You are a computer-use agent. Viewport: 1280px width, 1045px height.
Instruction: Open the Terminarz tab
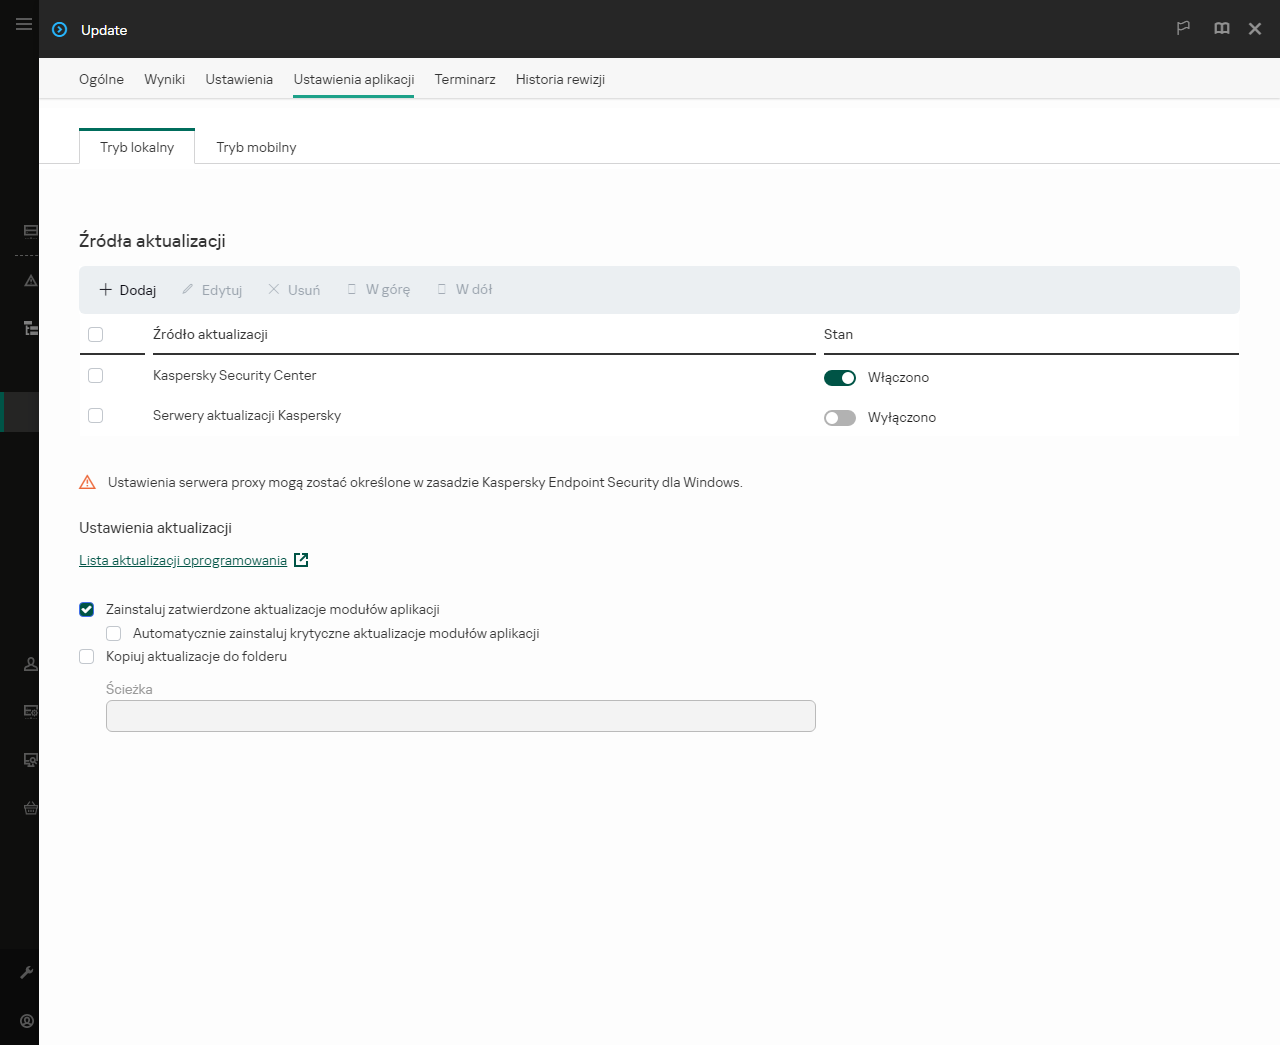(465, 79)
